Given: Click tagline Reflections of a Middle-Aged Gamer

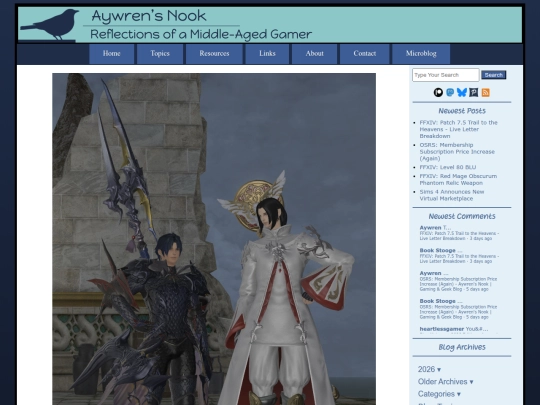Looking at the screenshot, I should [201, 34].
